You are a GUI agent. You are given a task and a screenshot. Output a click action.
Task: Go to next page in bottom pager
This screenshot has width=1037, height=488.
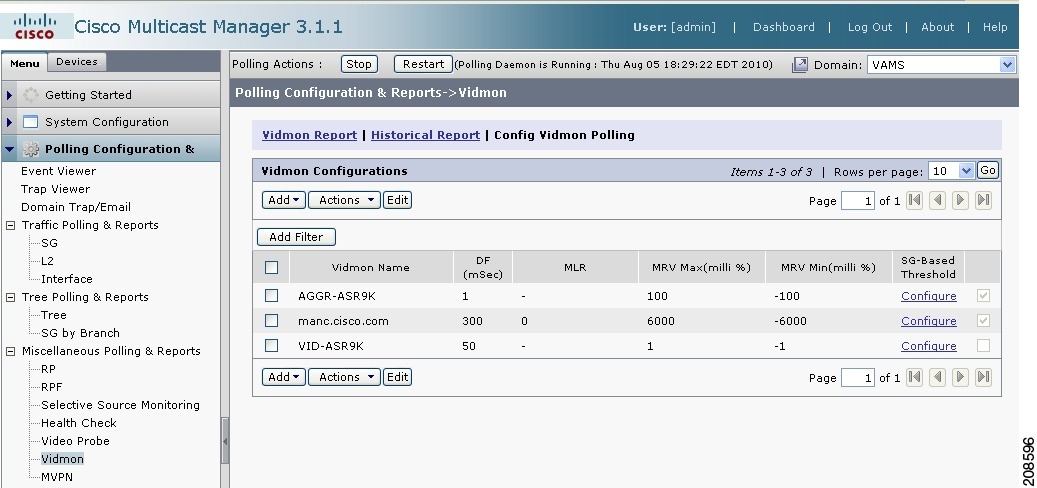pos(960,377)
